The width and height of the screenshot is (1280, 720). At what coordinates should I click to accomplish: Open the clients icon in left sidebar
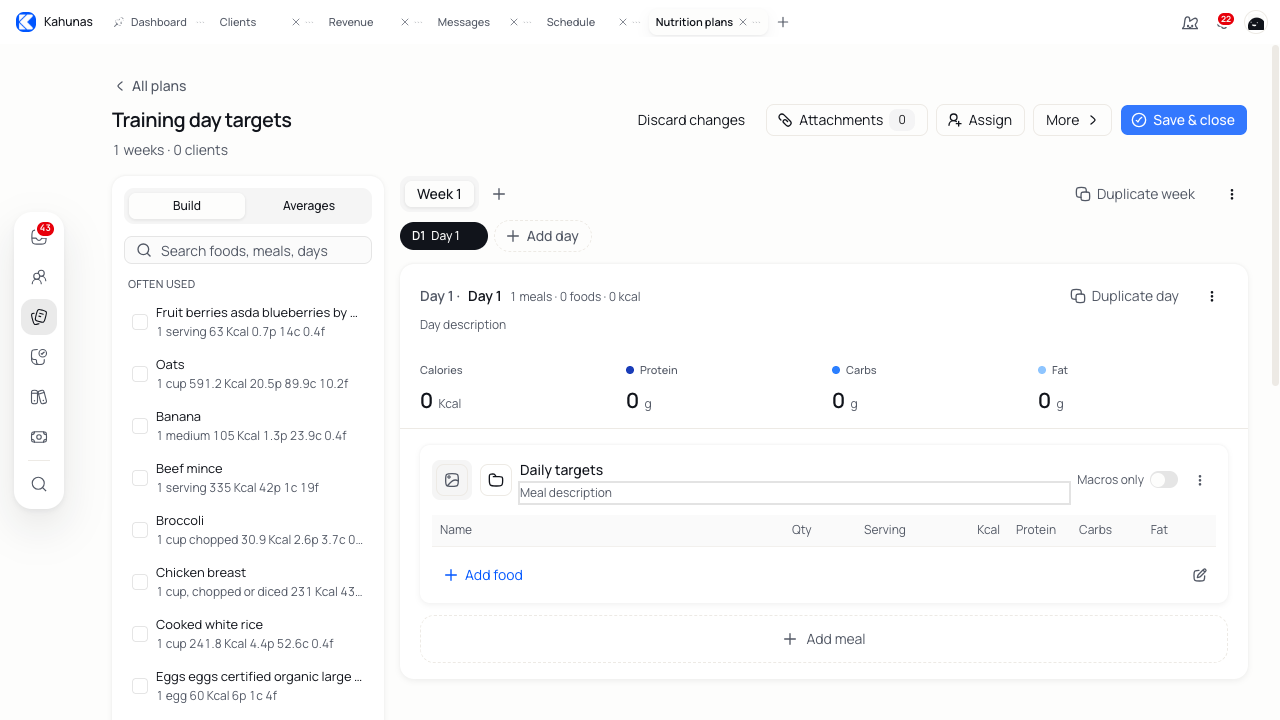pyautogui.click(x=39, y=277)
